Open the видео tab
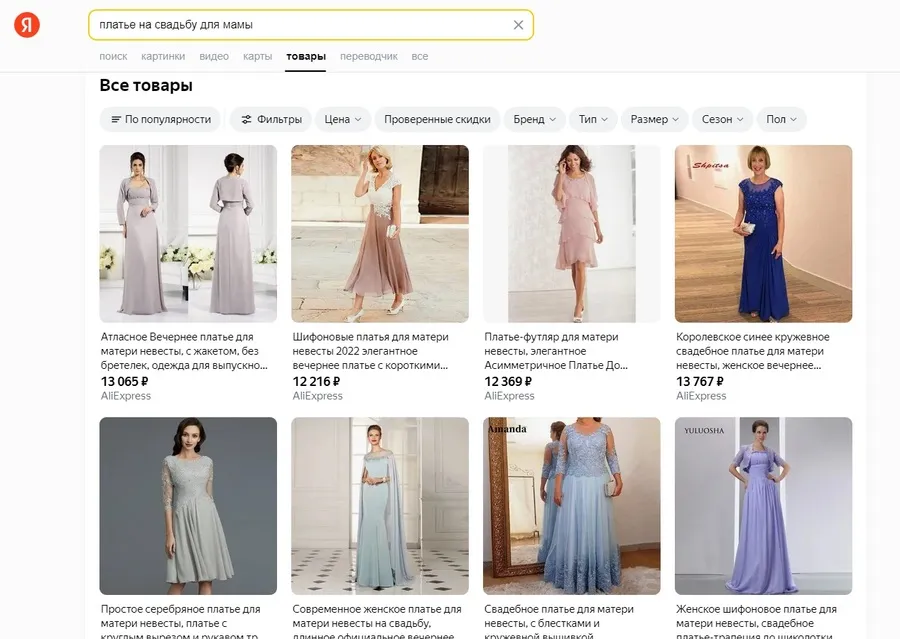The width and height of the screenshot is (900, 639). [214, 56]
